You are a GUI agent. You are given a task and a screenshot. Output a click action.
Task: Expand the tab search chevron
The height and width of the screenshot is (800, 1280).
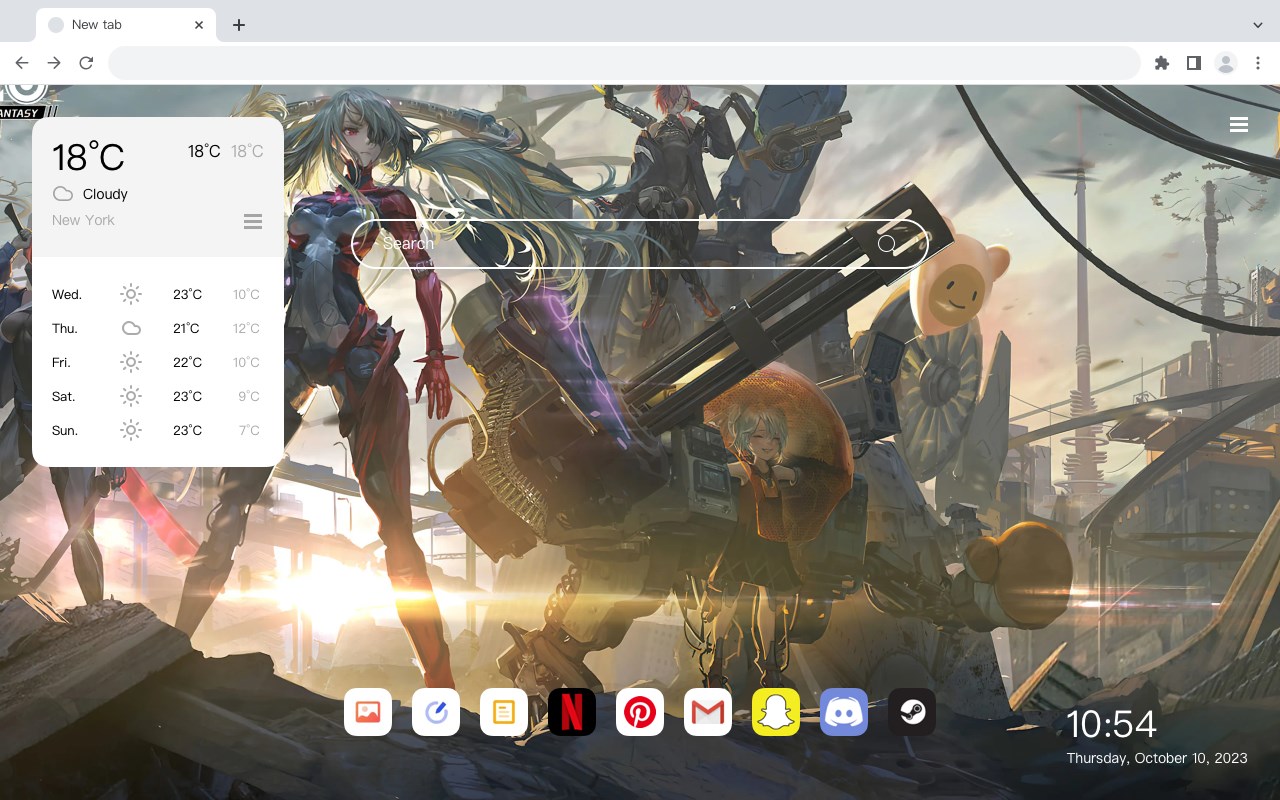1258,25
